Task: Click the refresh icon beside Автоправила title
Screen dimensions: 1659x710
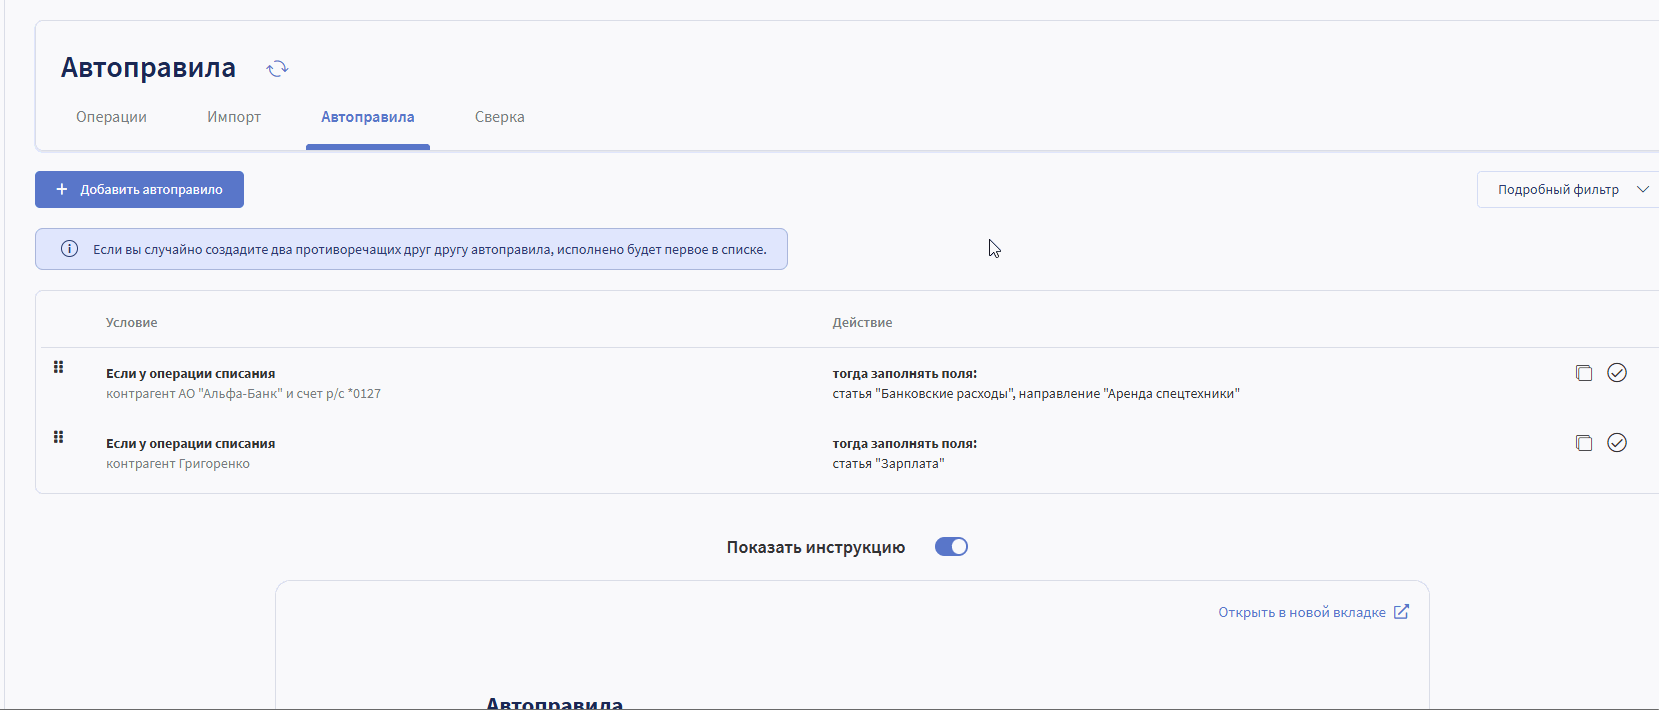Action: (x=277, y=68)
